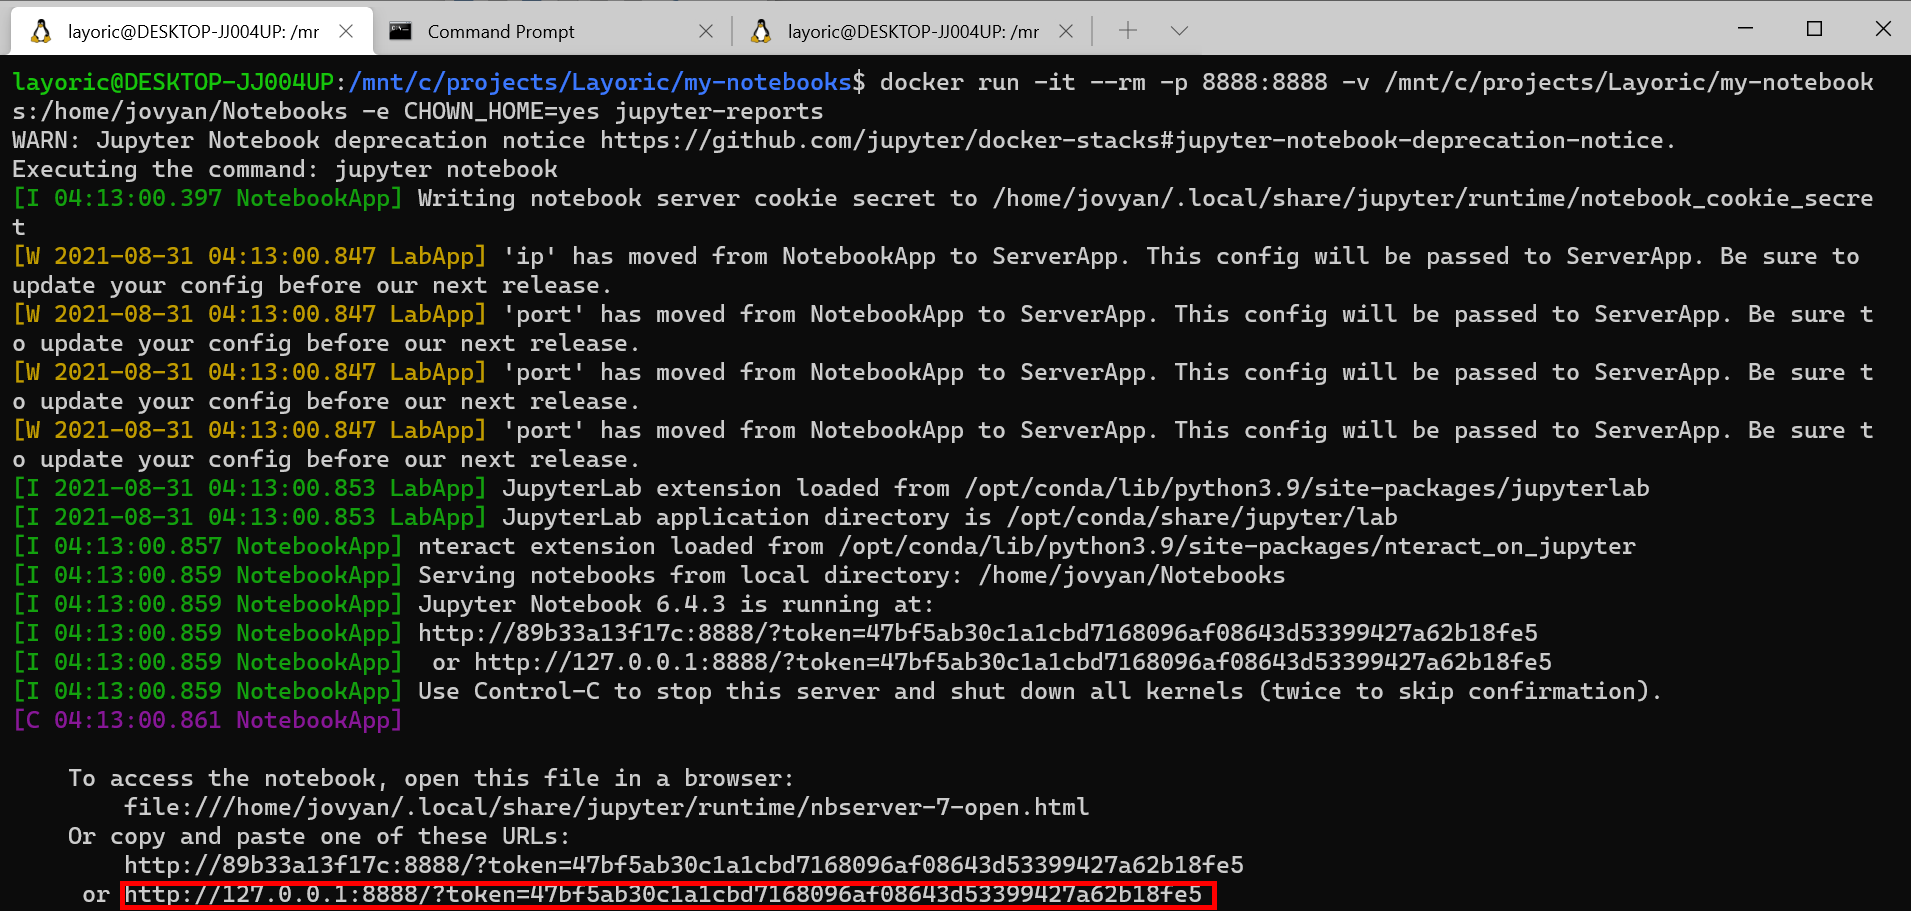The image size is (1911, 911).
Task: Click the NotebookApp log line 89b33a13f17c URL
Action: pos(978,633)
